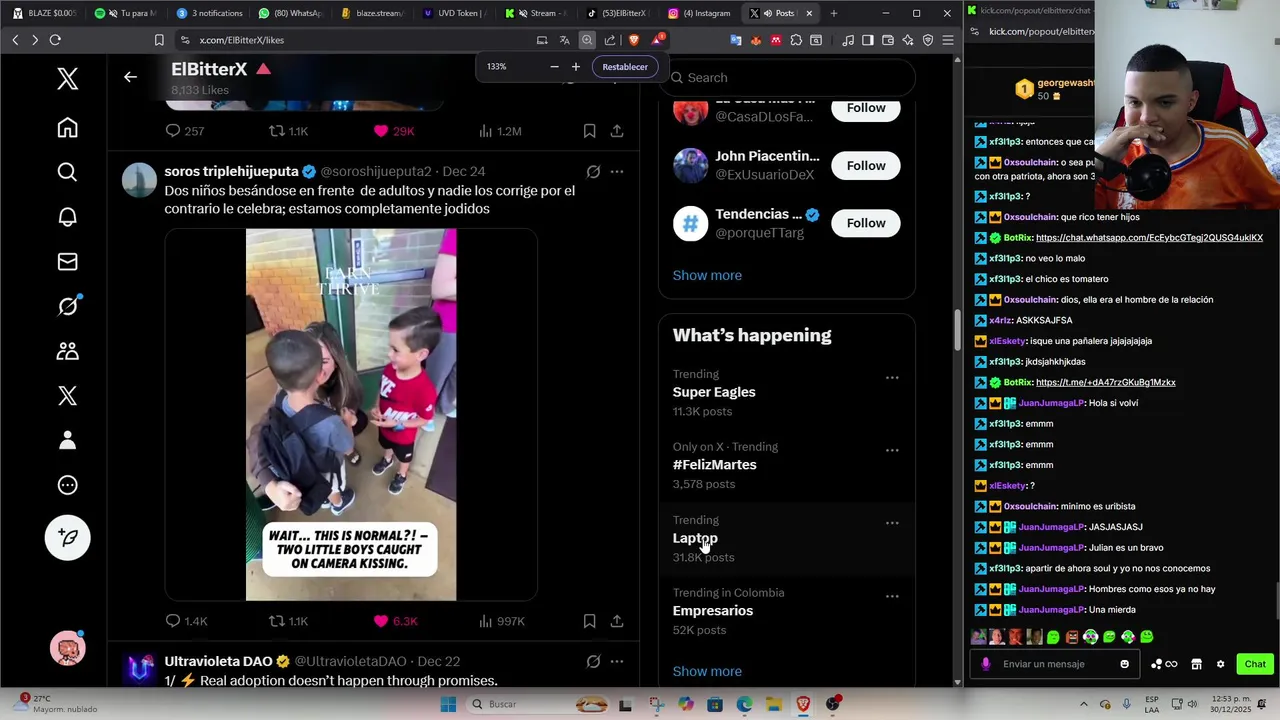Click Show more under What's happening

[x=707, y=671]
